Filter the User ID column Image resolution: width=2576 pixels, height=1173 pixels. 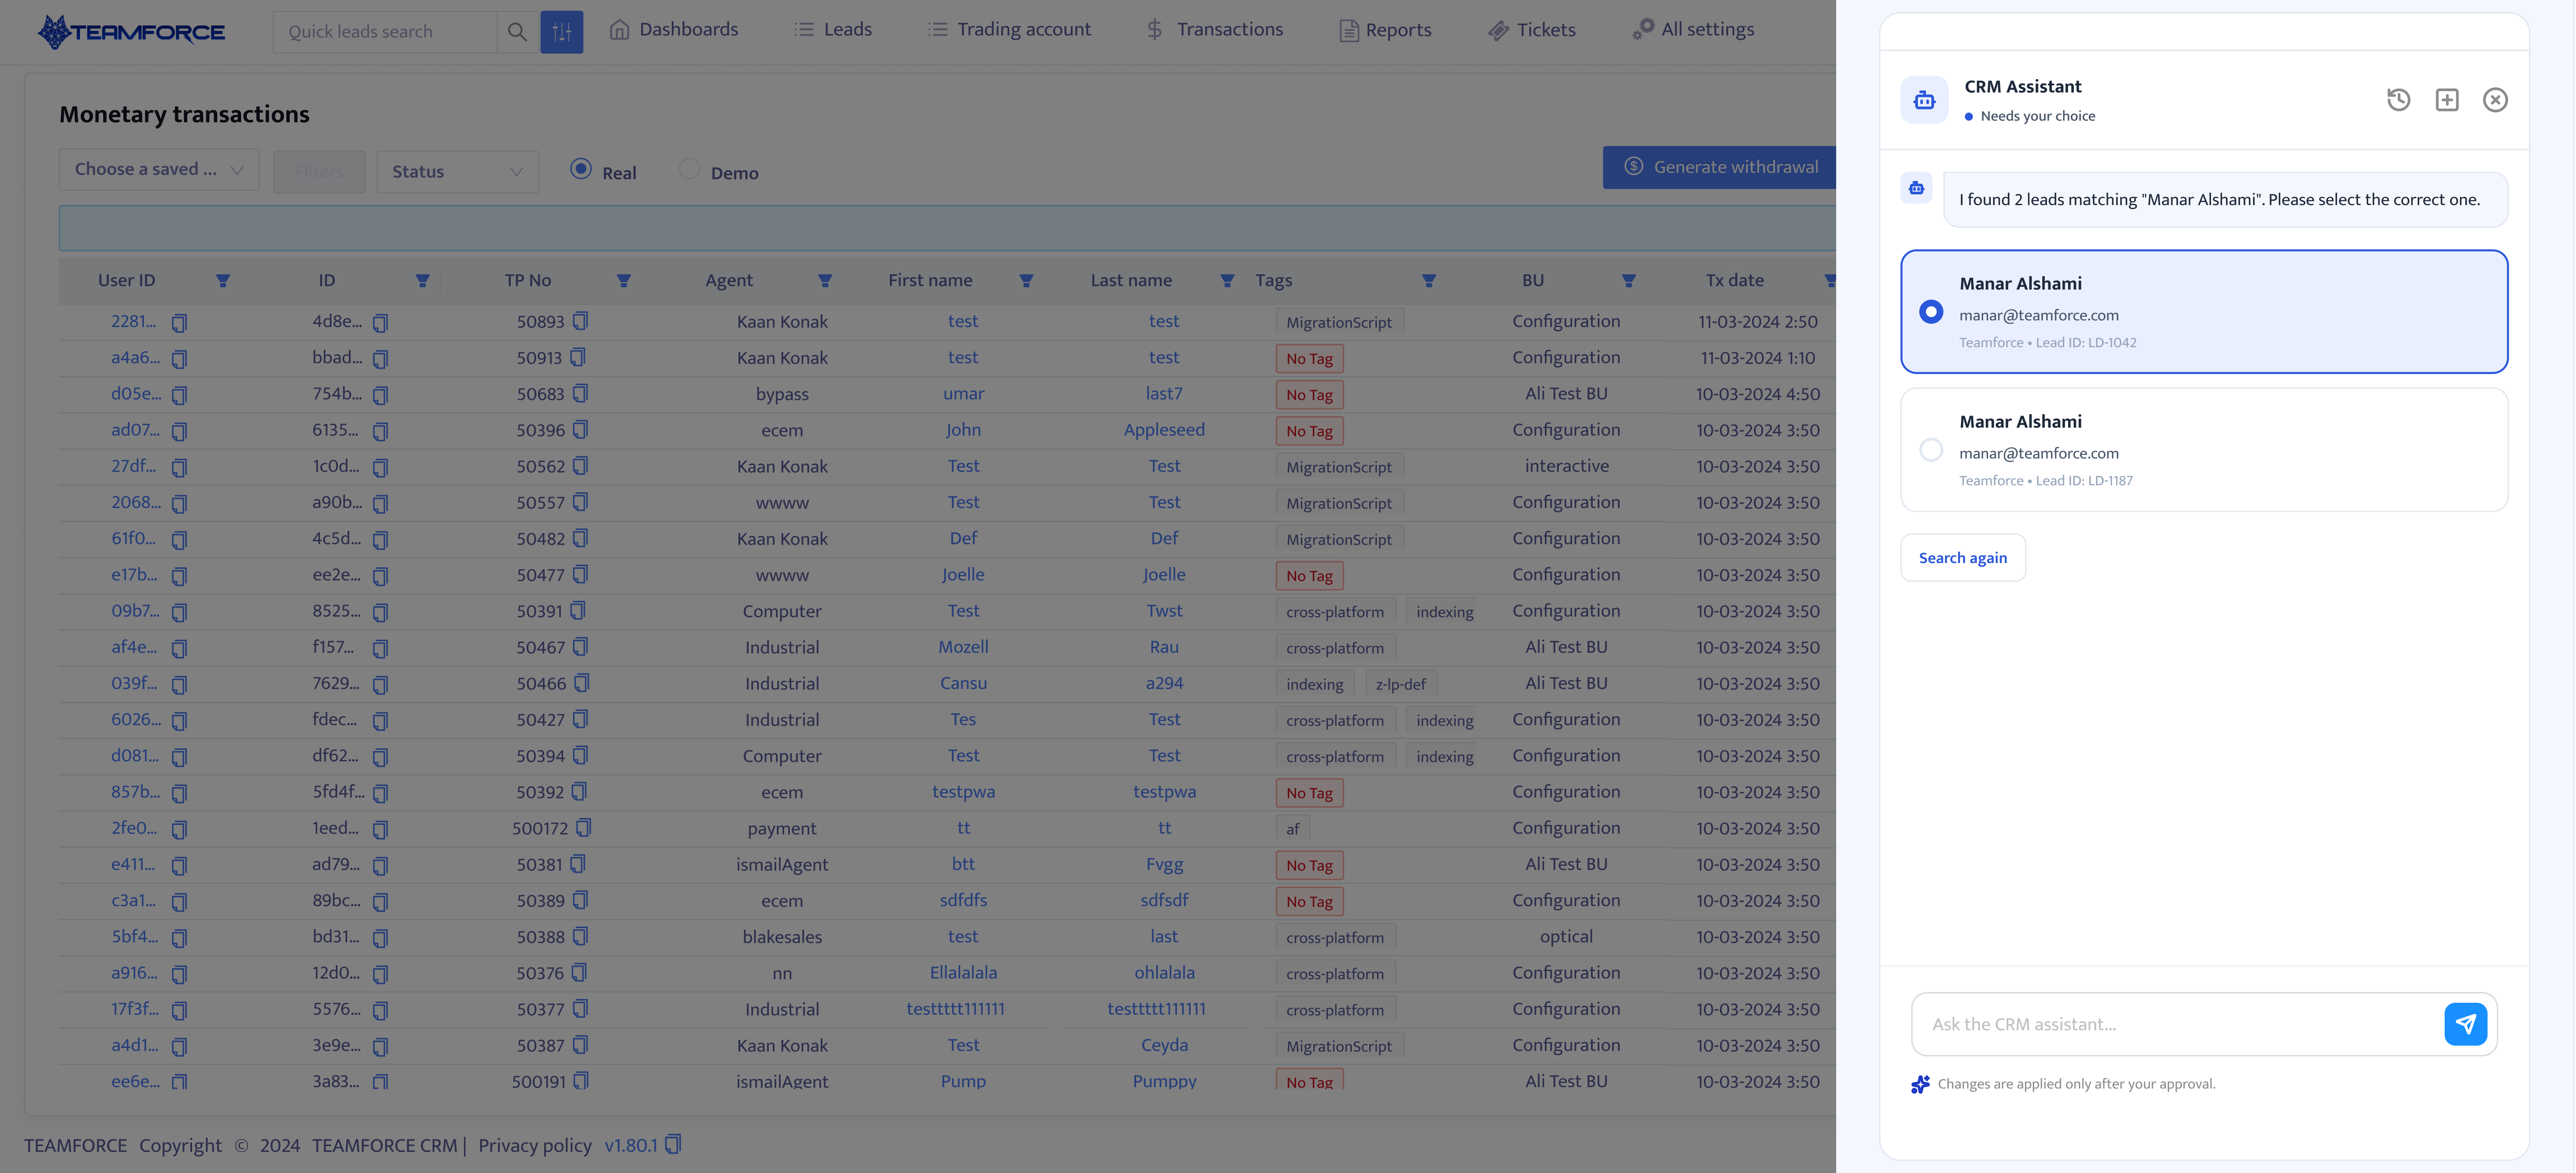click(223, 281)
